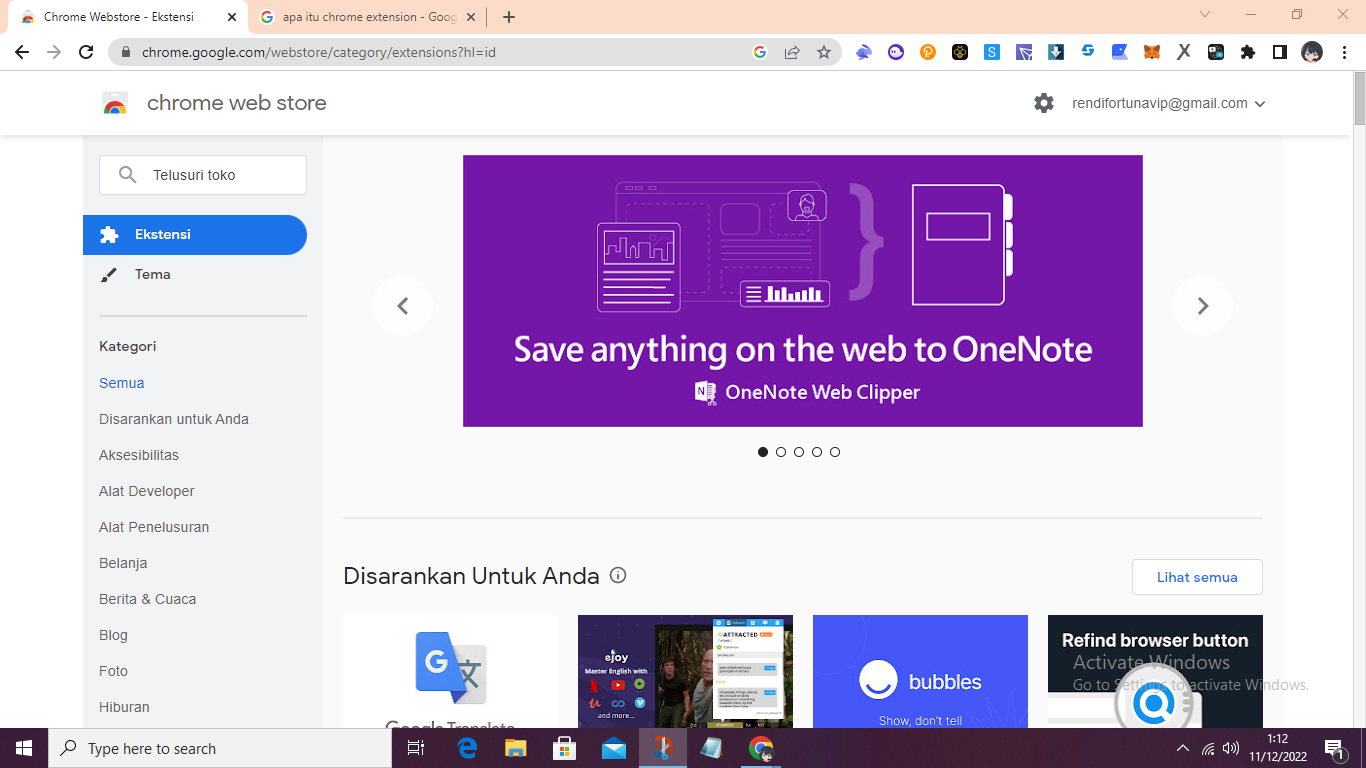Open File Explorer from taskbar
Viewport: 1366px width, 768px height.
point(516,748)
